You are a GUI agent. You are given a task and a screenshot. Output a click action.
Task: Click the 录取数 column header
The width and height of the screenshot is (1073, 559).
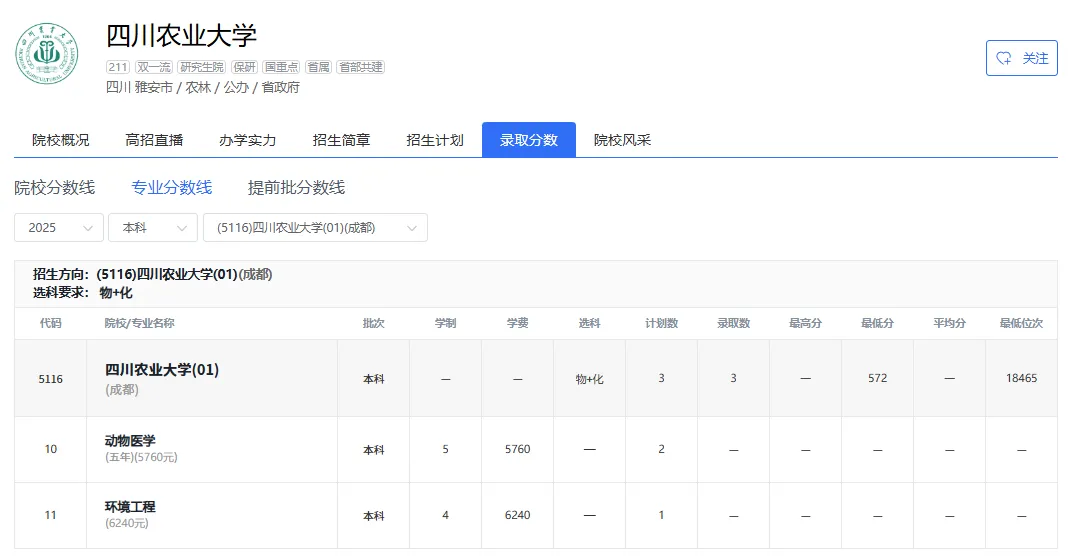pyautogui.click(x=734, y=323)
